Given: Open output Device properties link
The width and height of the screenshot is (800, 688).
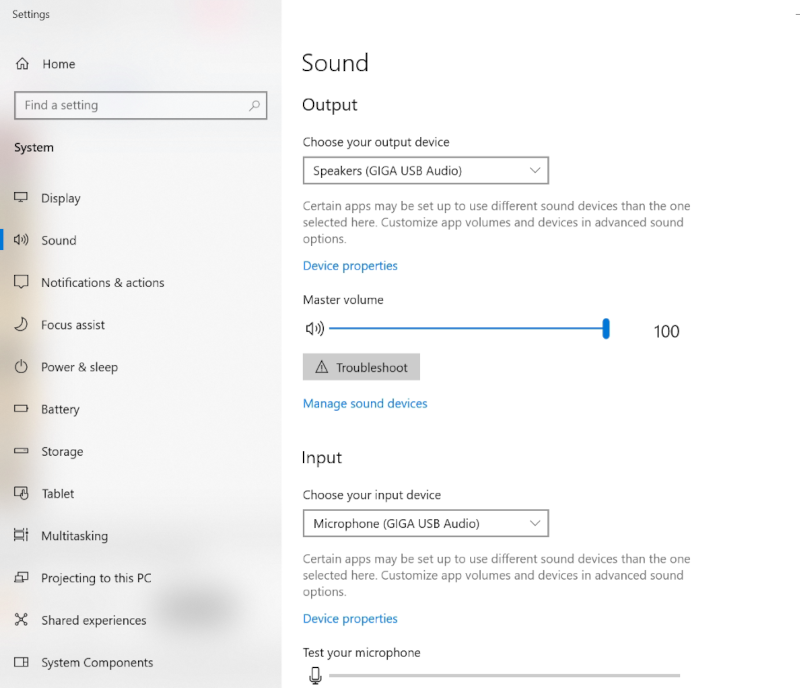Looking at the screenshot, I should click(350, 266).
